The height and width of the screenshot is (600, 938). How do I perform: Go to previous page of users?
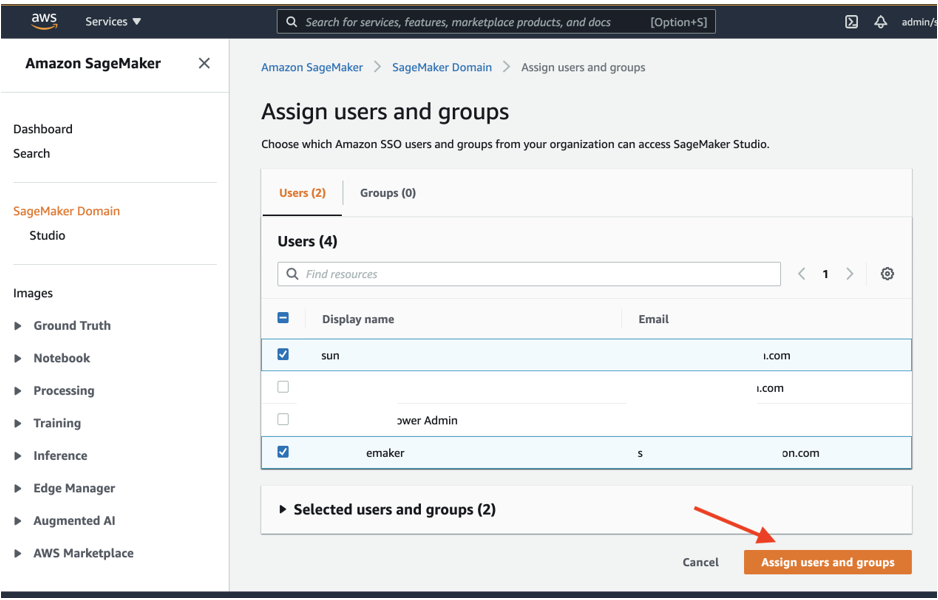(x=802, y=274)
